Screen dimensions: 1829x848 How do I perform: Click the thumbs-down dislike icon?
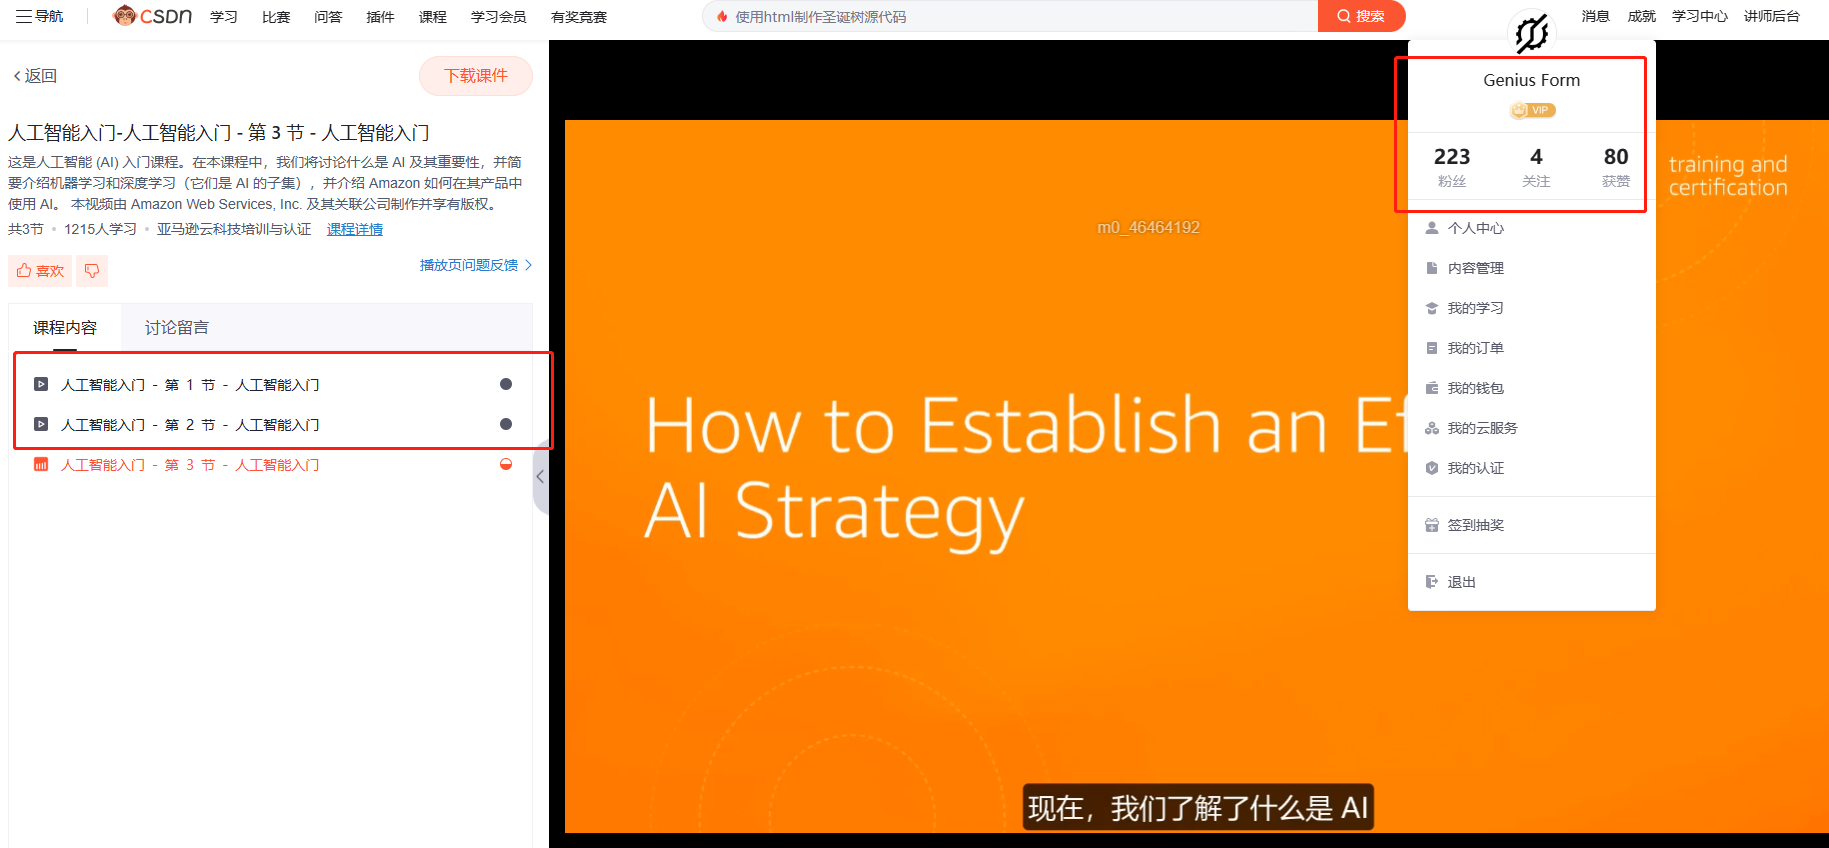click(92, 271)
